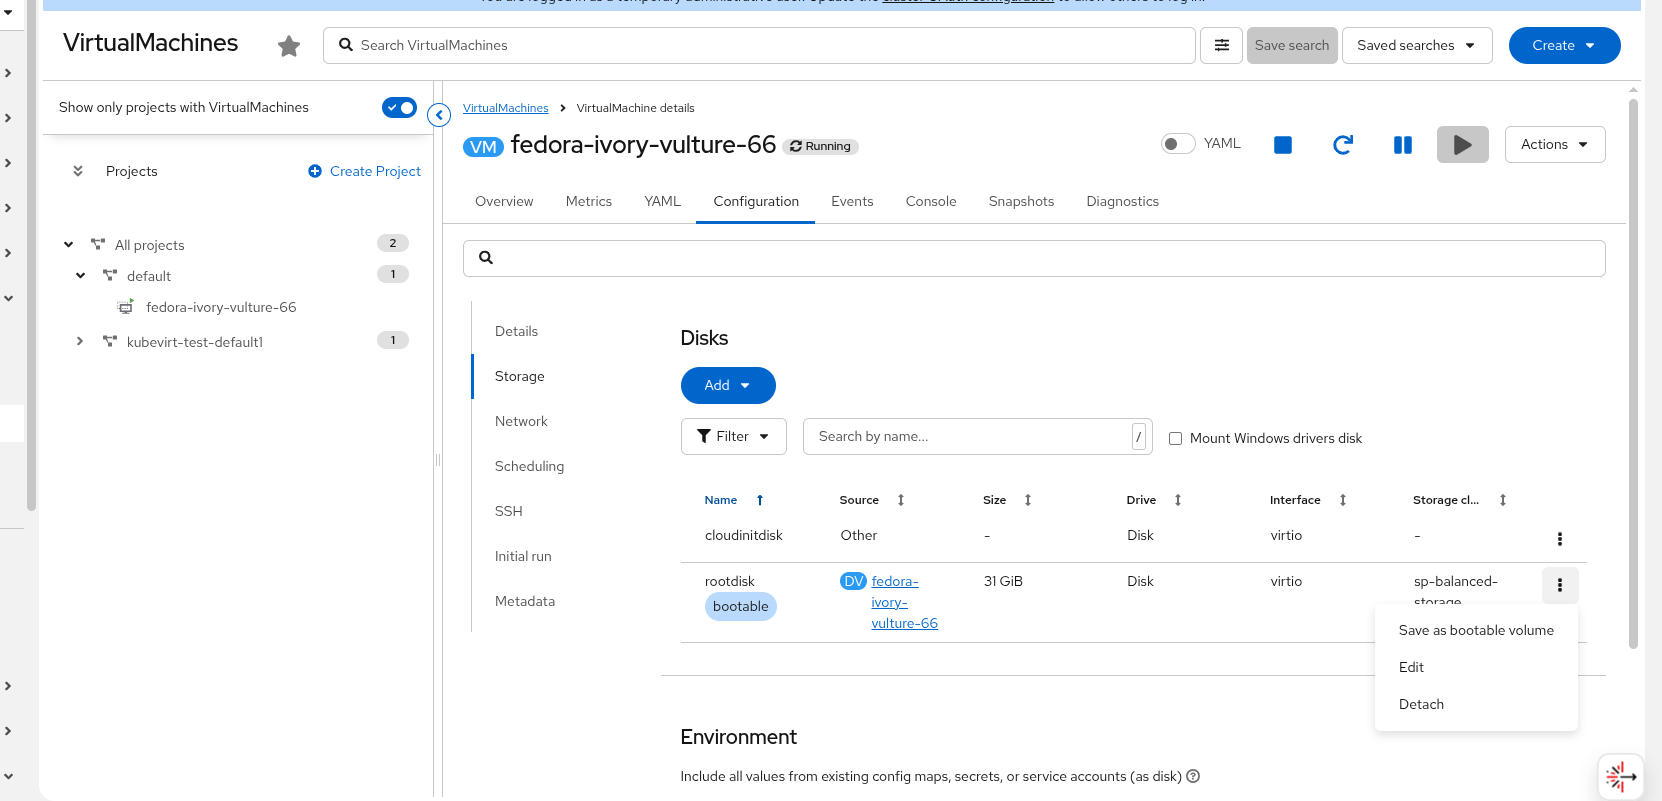Focus the configuration search field
This screenshot has height=801, width=1662.
click(1034, 258)
